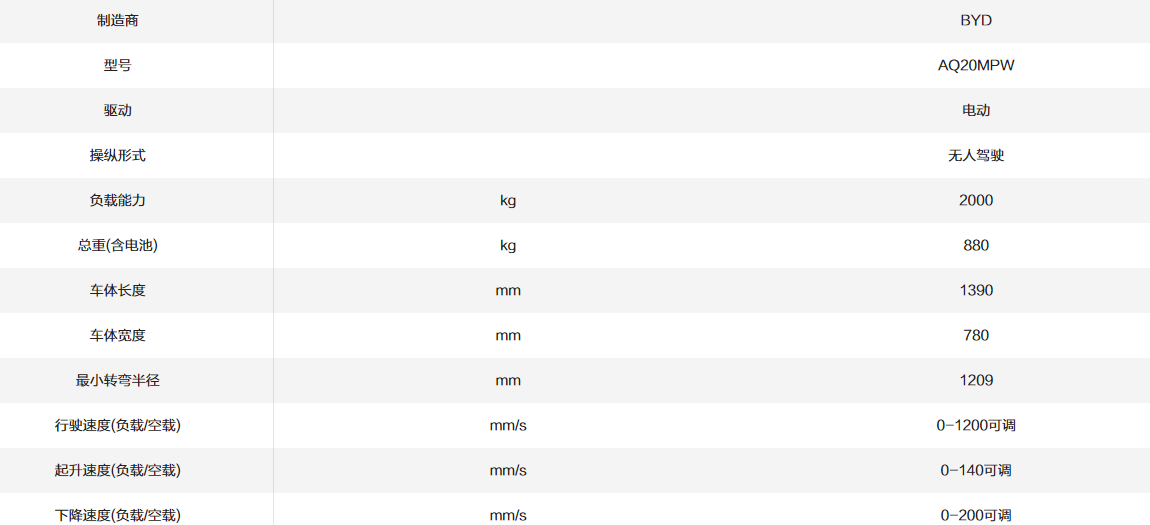Click the 总重(含电池) label
The image size is (1150, 525).
118,245
